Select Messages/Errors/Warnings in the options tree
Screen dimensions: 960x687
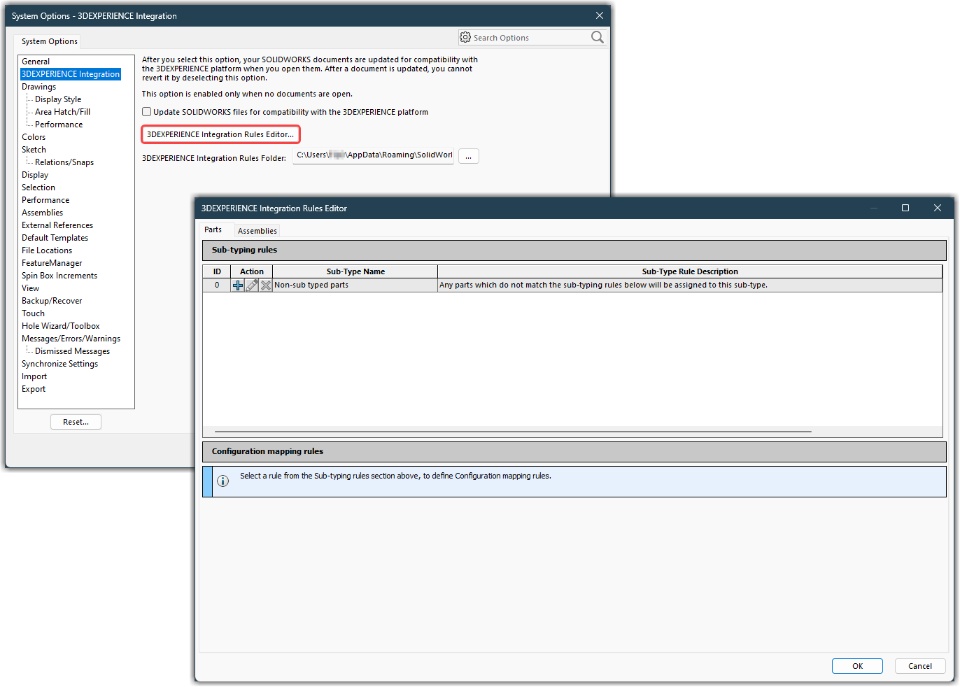[x=71, y=339]
